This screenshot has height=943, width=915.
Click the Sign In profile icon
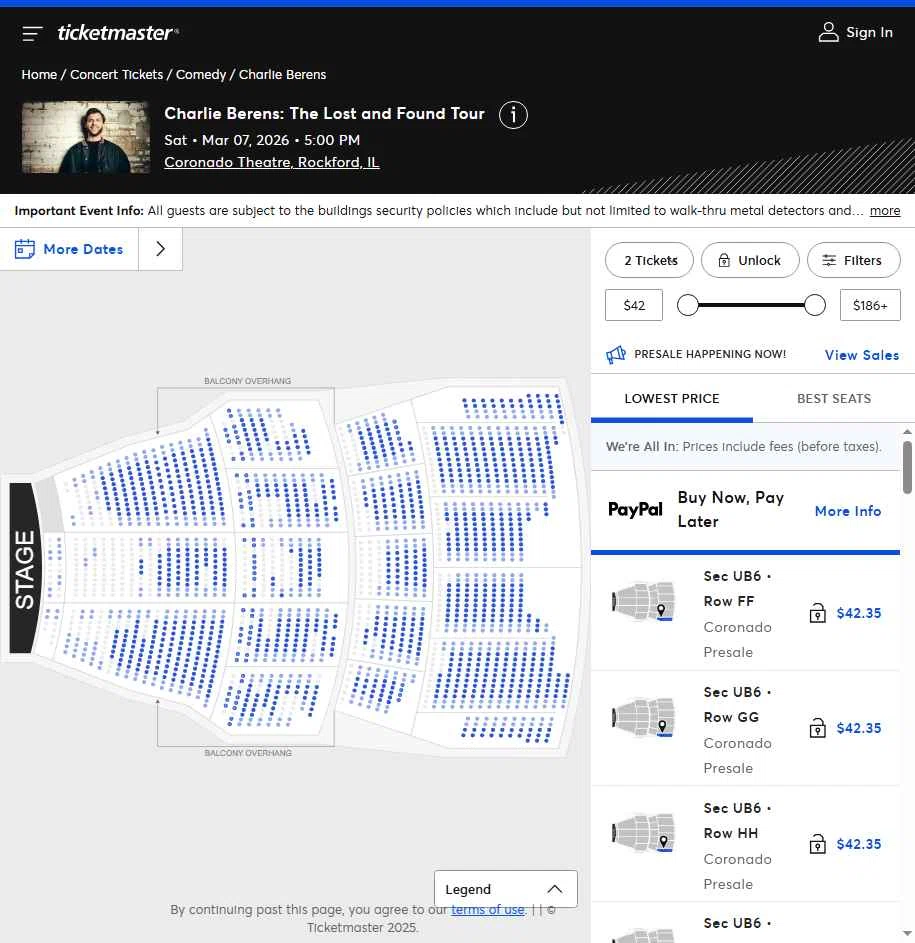(x=828, y=33)
